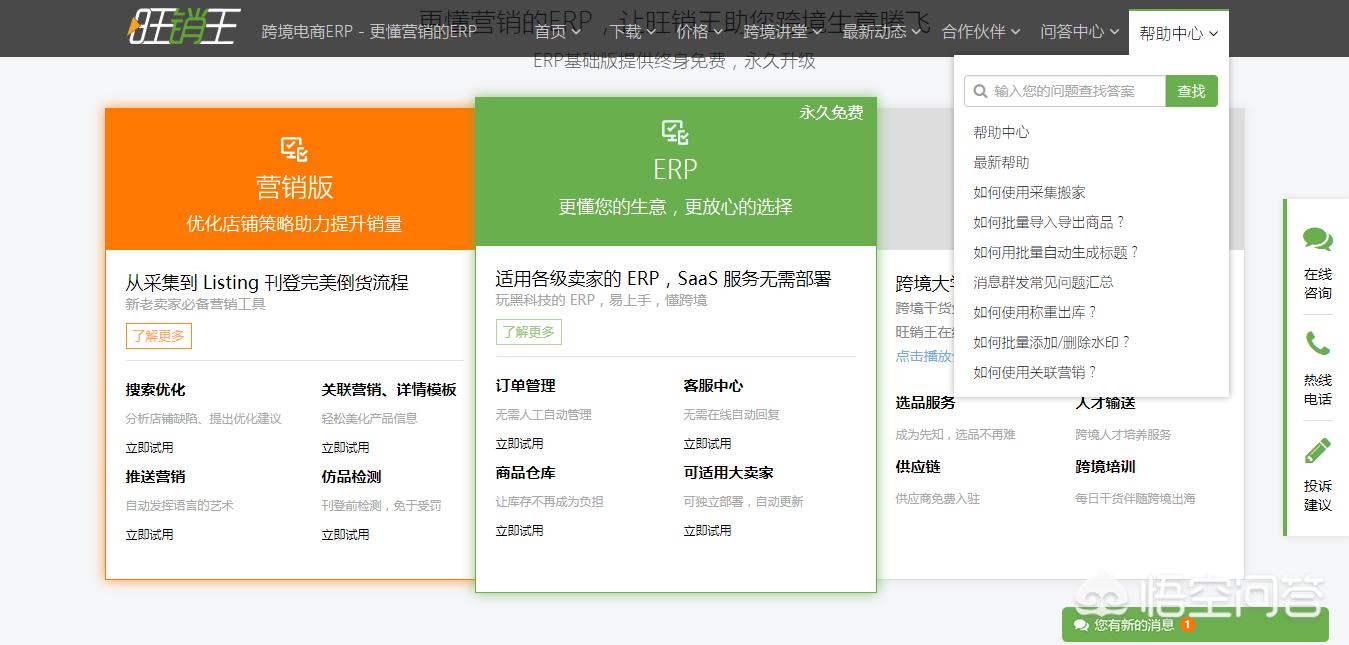
Task: Click the 营销版 card icon
Action: point(294,149)
